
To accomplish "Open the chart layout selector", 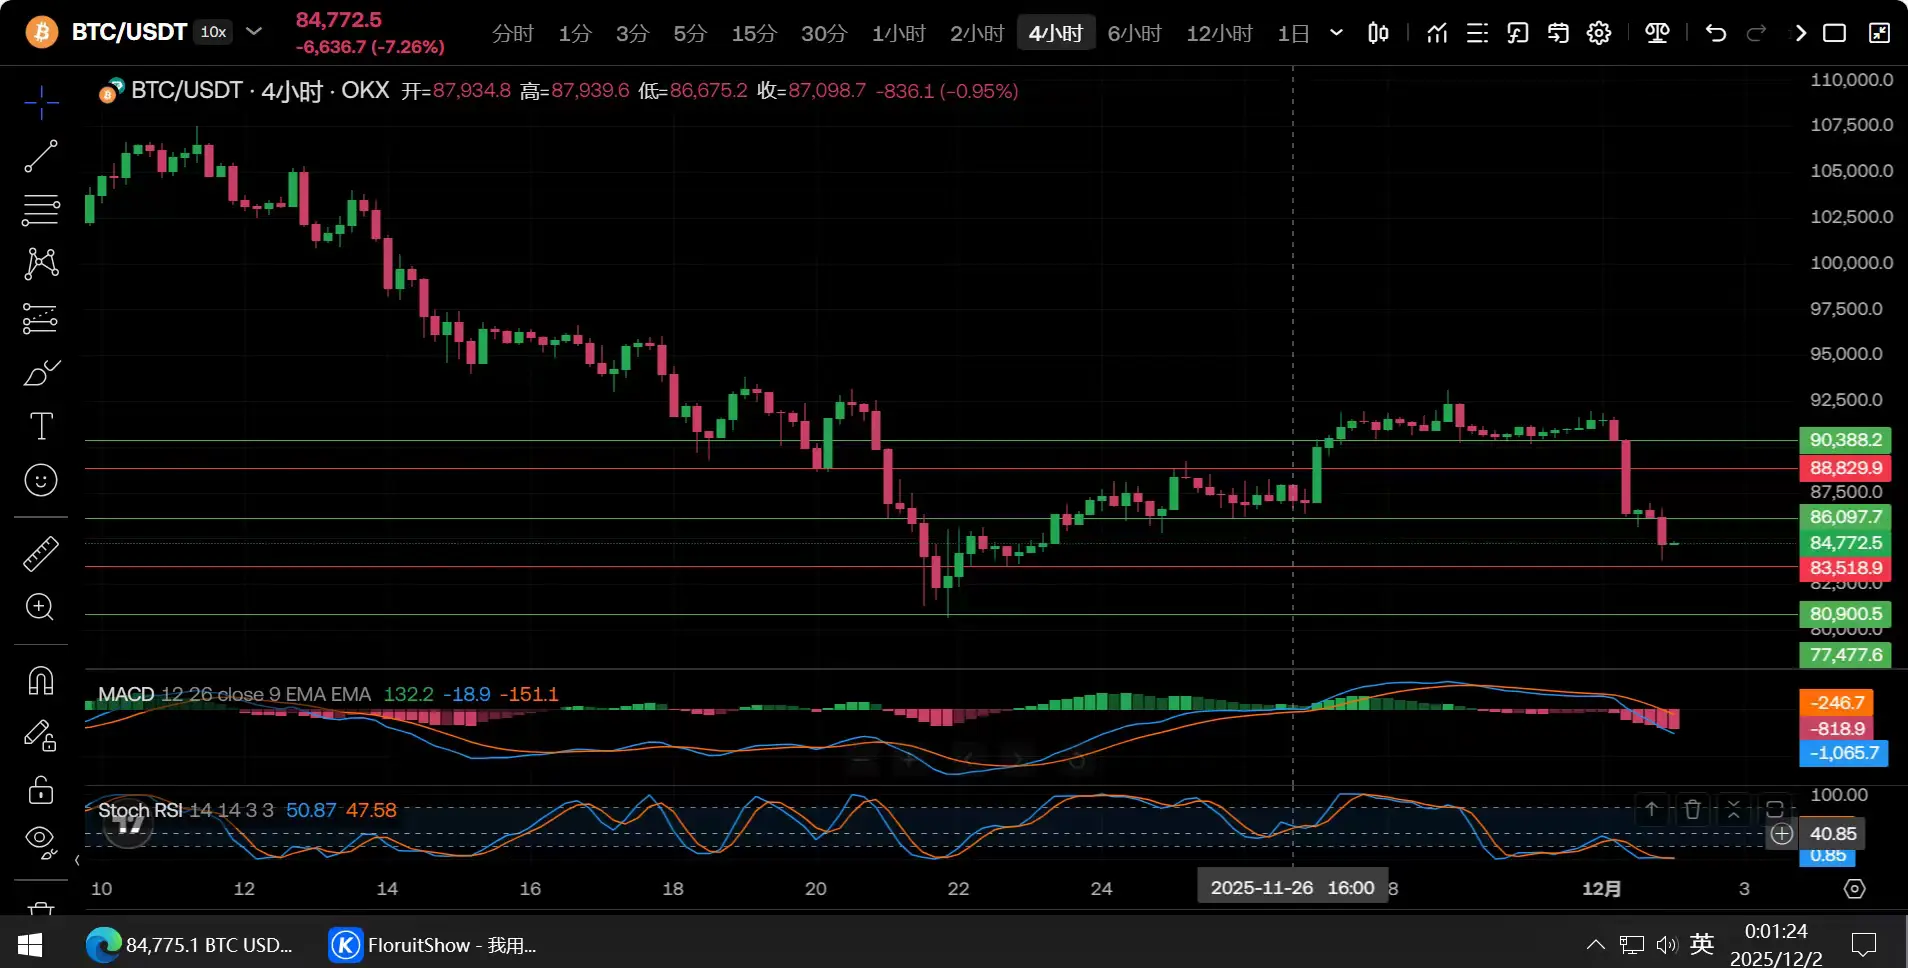I will pyautogui.click(x=1835, y=33).
